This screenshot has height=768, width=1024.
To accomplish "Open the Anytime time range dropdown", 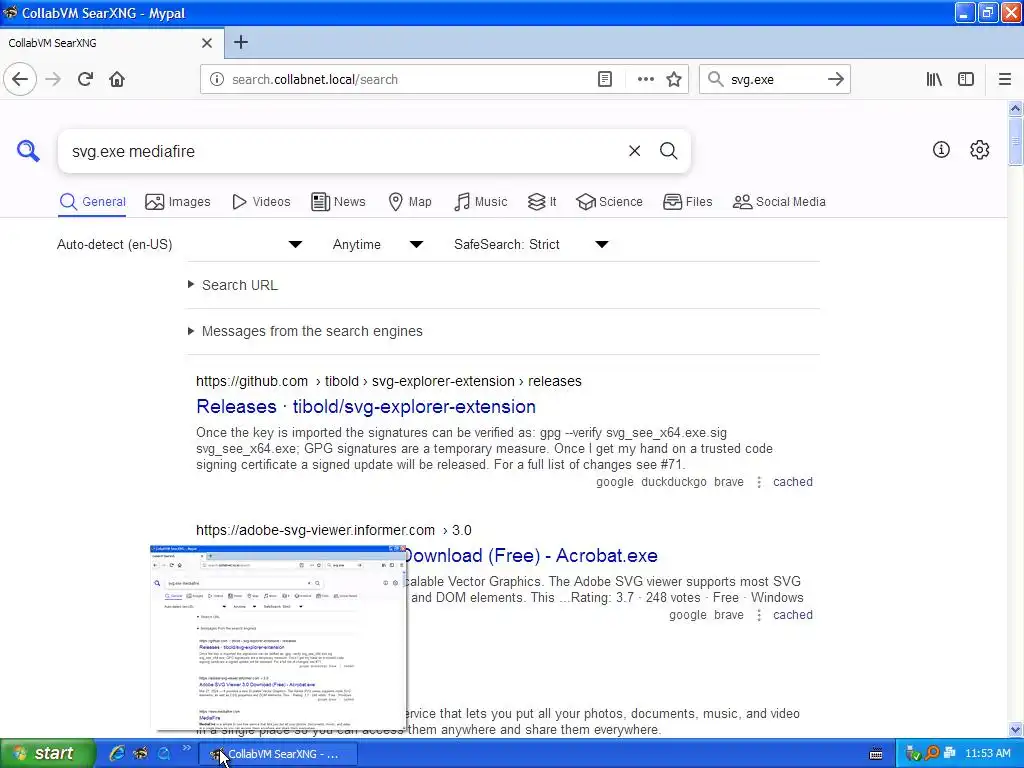I will (378, 244).
